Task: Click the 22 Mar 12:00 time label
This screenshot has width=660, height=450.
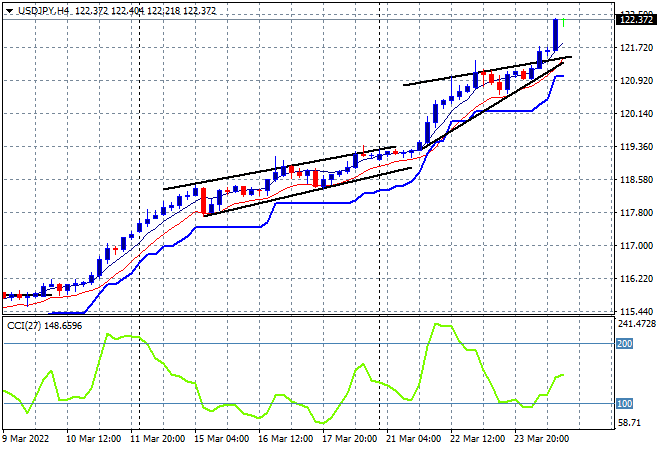Action: pyautogui.click(x=478, y=439)
